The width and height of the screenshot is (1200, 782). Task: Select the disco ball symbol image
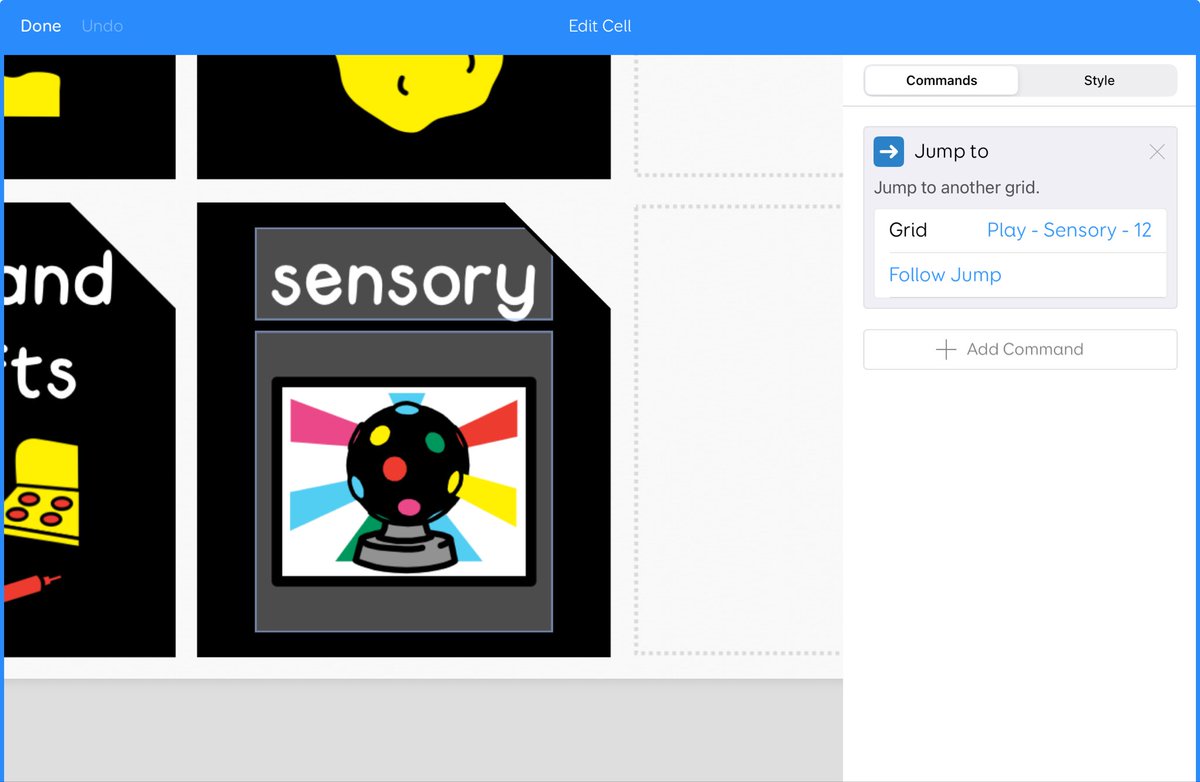coord(404,481)
